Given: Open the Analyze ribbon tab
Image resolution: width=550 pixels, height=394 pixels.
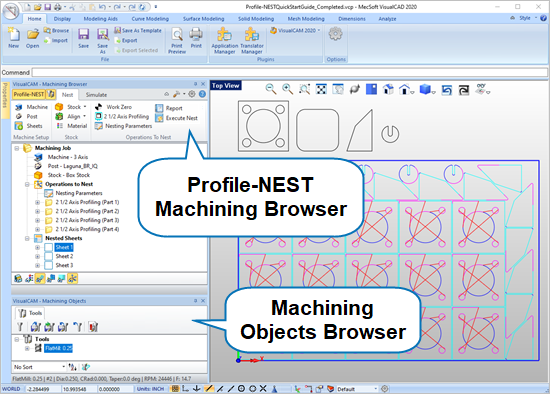Looking at the screenshot, I should click(x=387, y=19).
